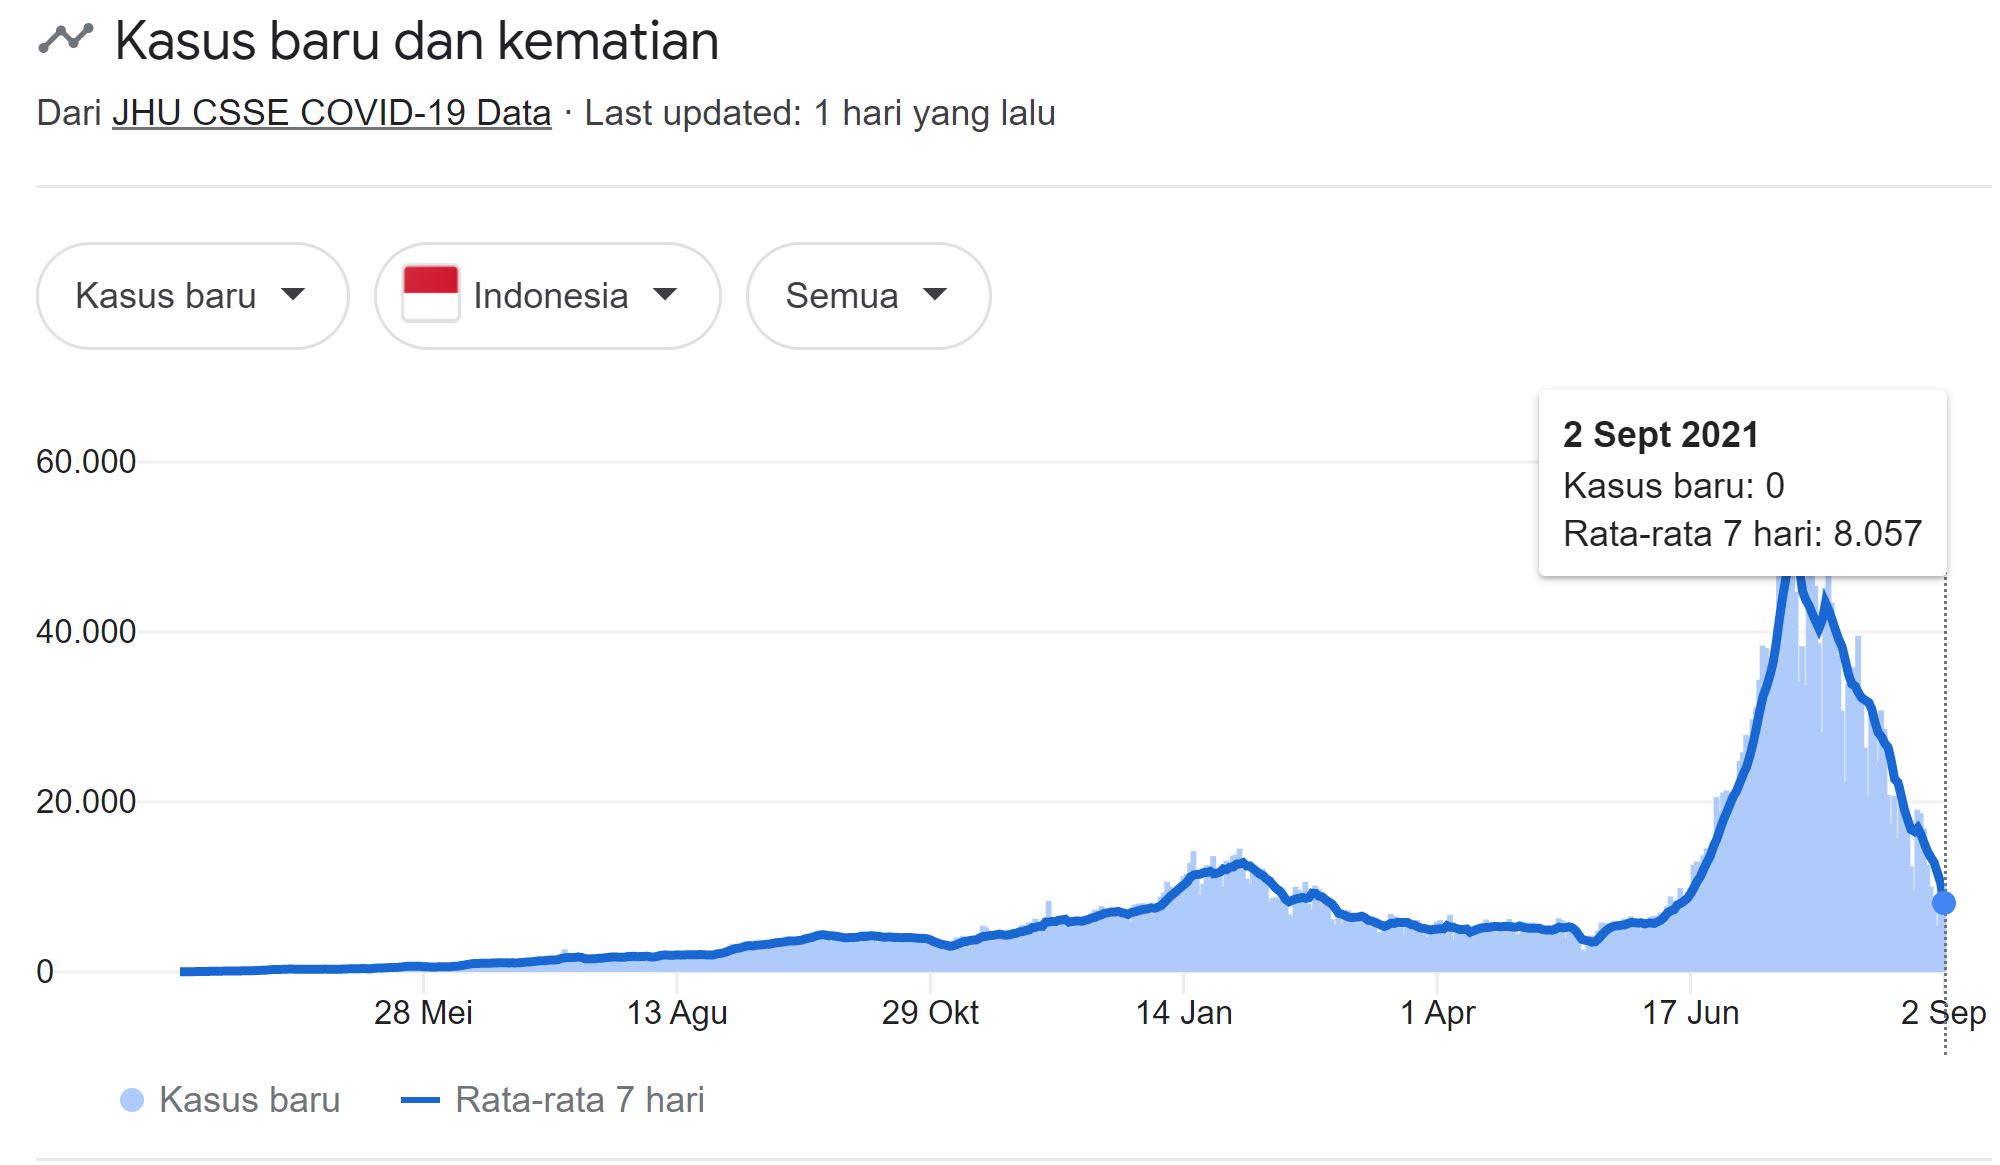Screen dimensions: 2000x1165
Task: Click the 2 Sep axis label
Action: (1942, 1013)
